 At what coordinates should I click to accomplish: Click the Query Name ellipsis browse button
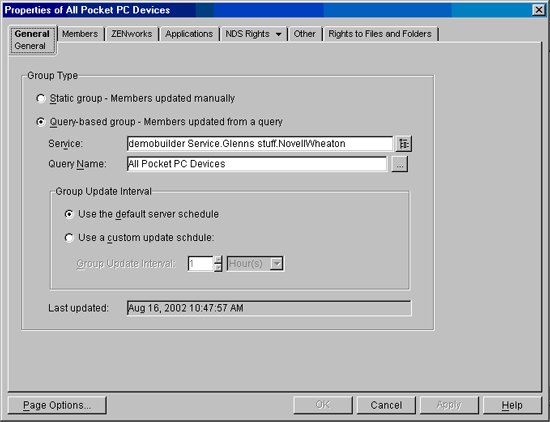coord(400,164)
